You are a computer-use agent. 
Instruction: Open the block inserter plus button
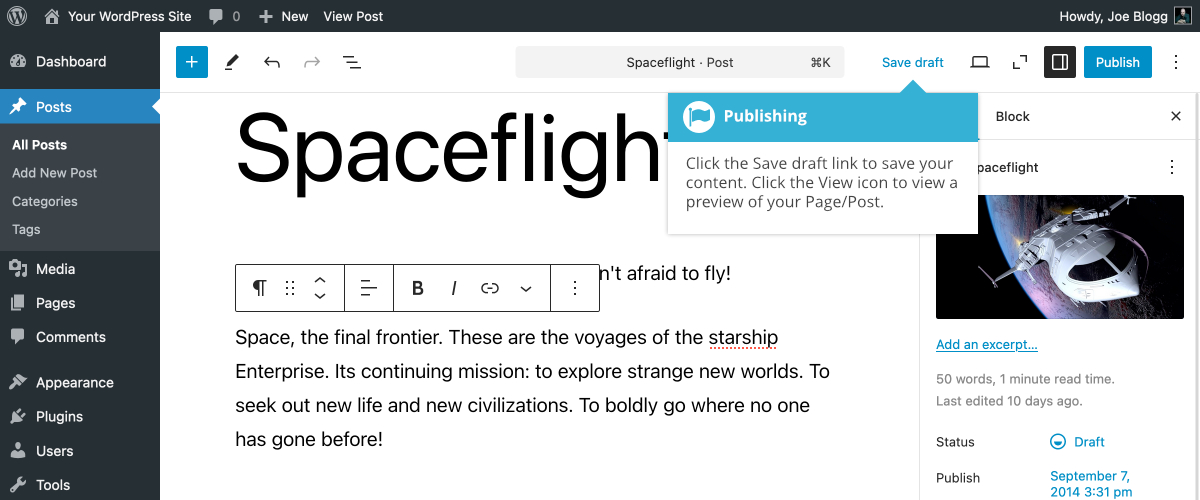(x=192, y=62)
